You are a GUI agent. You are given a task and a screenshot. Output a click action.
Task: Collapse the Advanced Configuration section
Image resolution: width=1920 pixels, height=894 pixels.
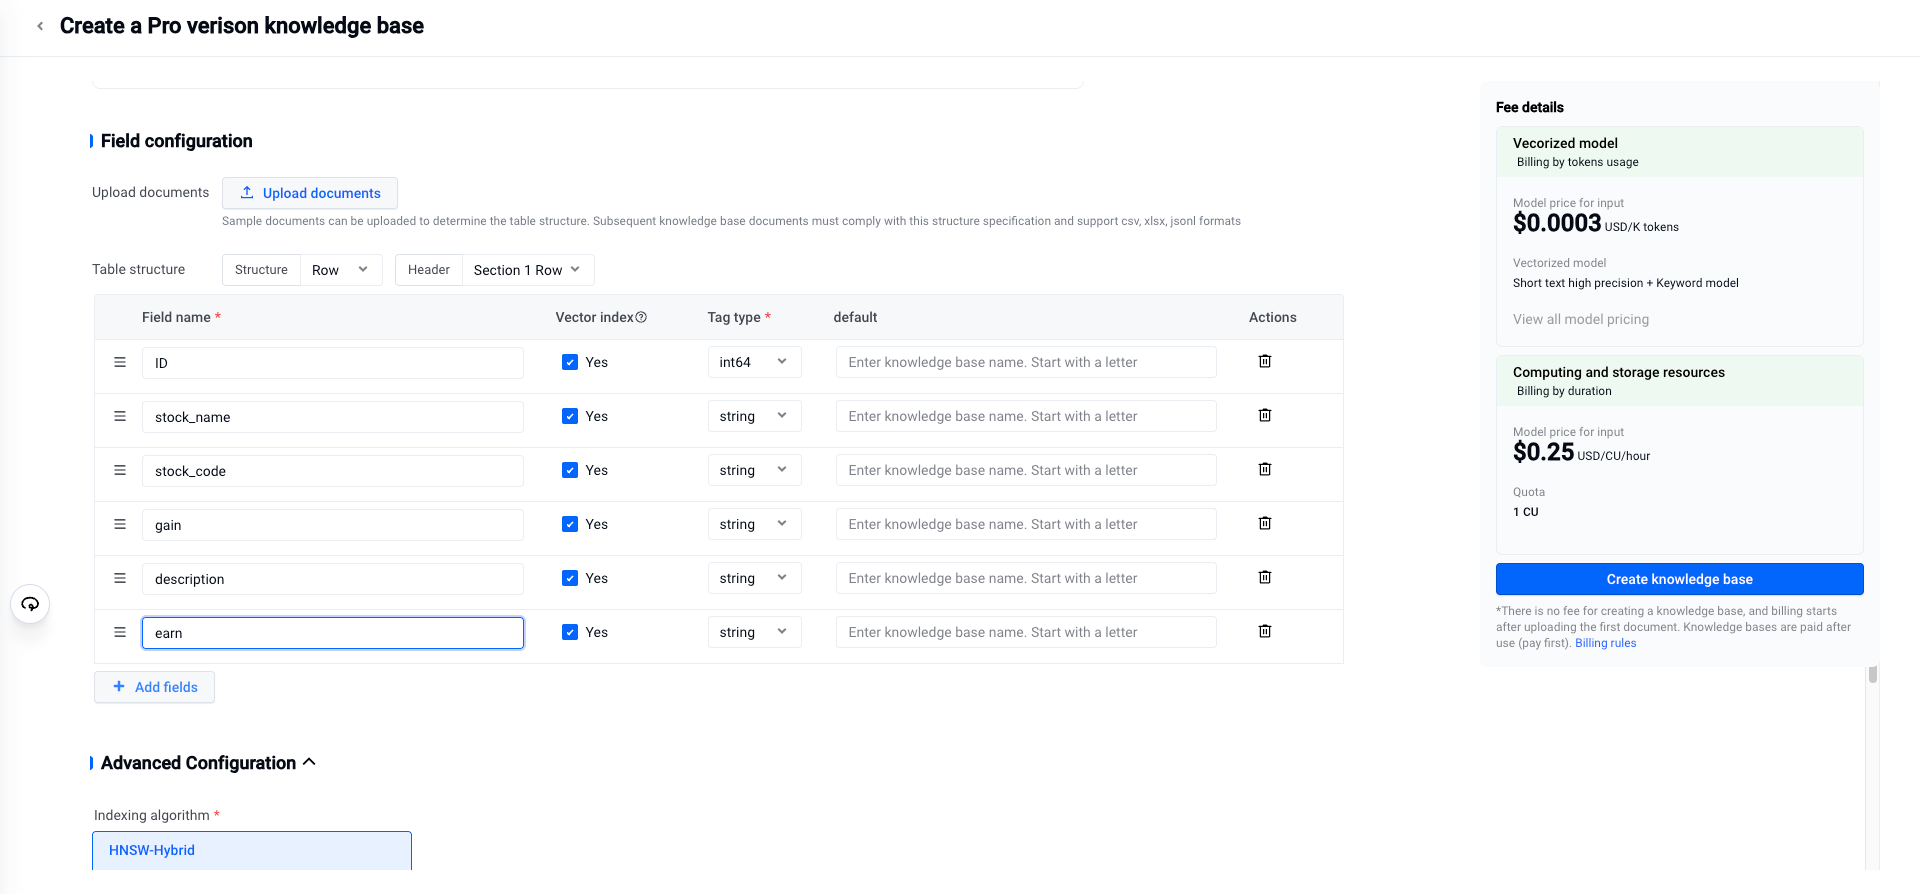[x=309, y=762]
